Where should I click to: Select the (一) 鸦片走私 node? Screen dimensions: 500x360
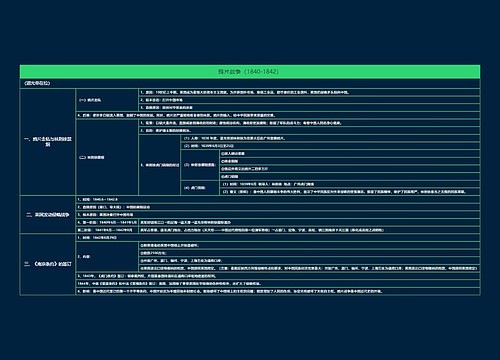click(107, 100)
